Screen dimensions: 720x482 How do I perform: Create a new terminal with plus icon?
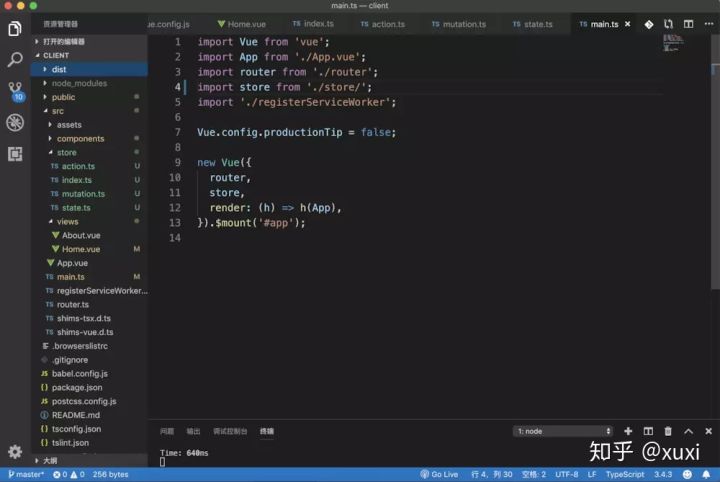tap(628, 431)
